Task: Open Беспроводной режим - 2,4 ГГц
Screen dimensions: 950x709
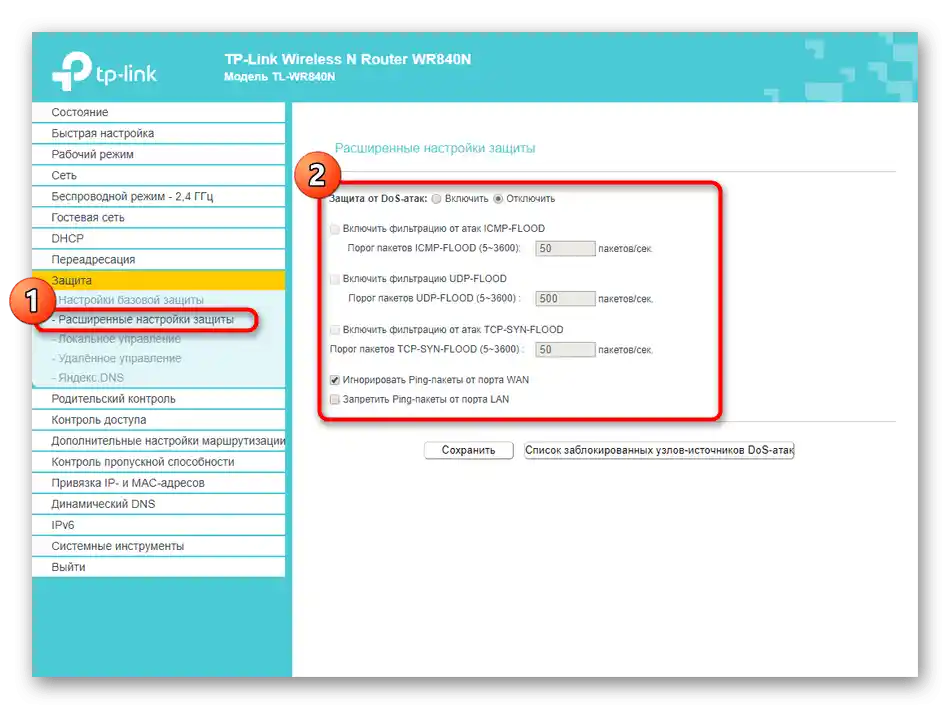Action: click(x=158, y=196)
